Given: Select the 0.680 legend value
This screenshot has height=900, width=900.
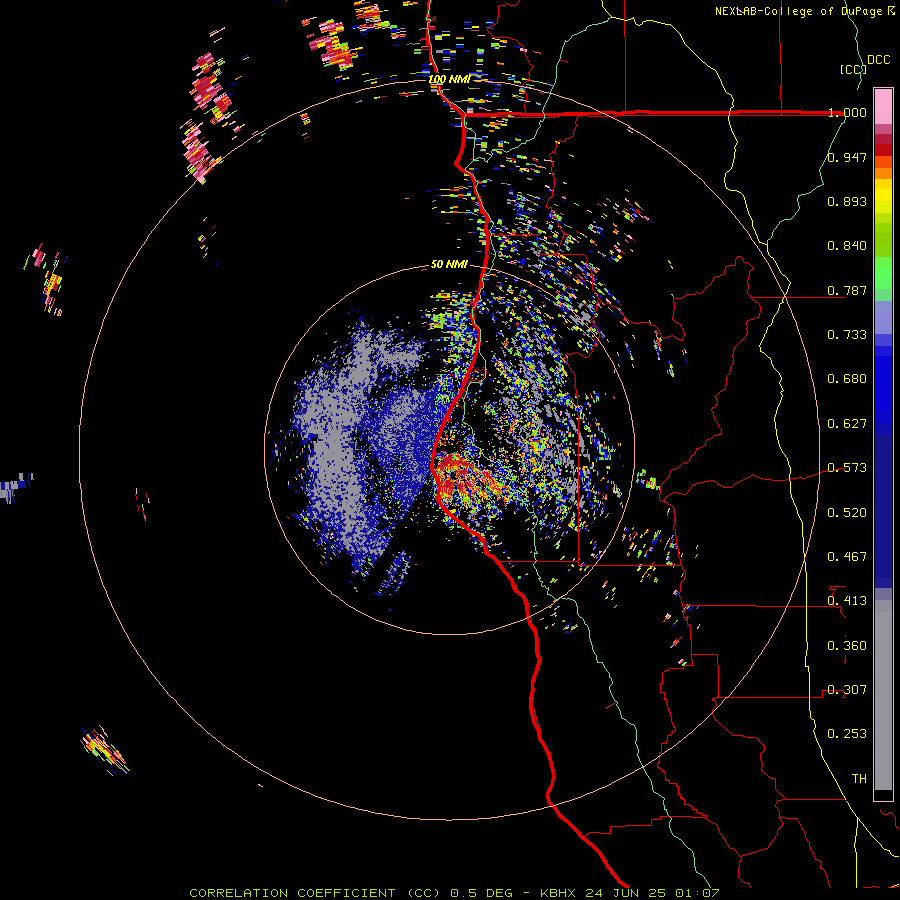Looking at the screenshot, I should [847, 379].
